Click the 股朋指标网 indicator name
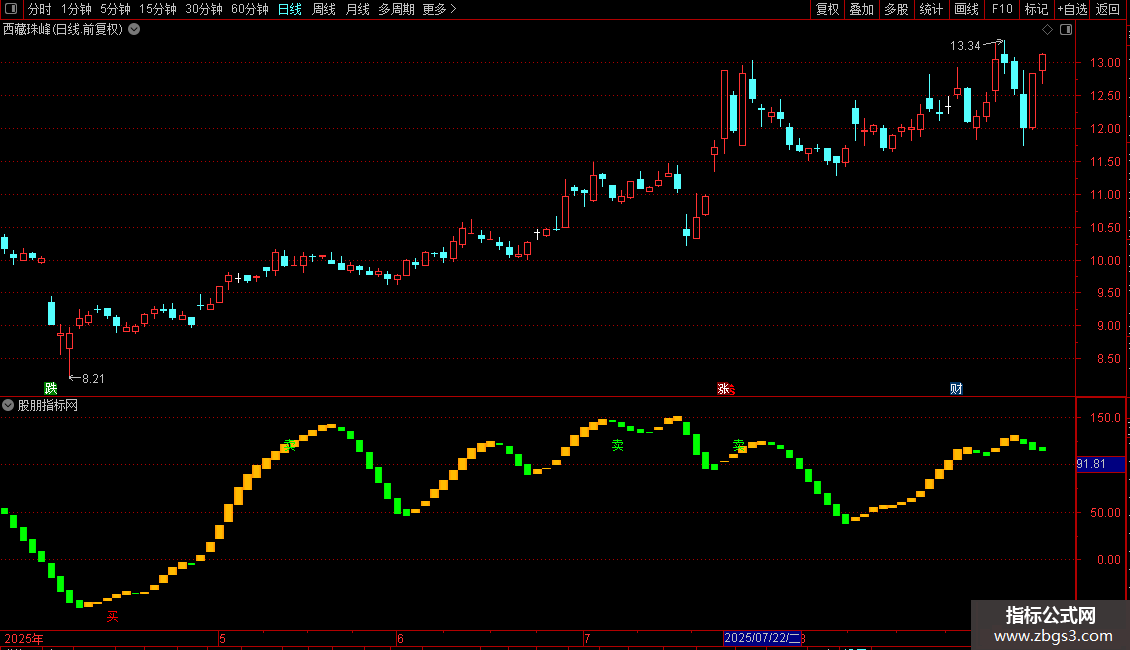 tap(48, 406)
